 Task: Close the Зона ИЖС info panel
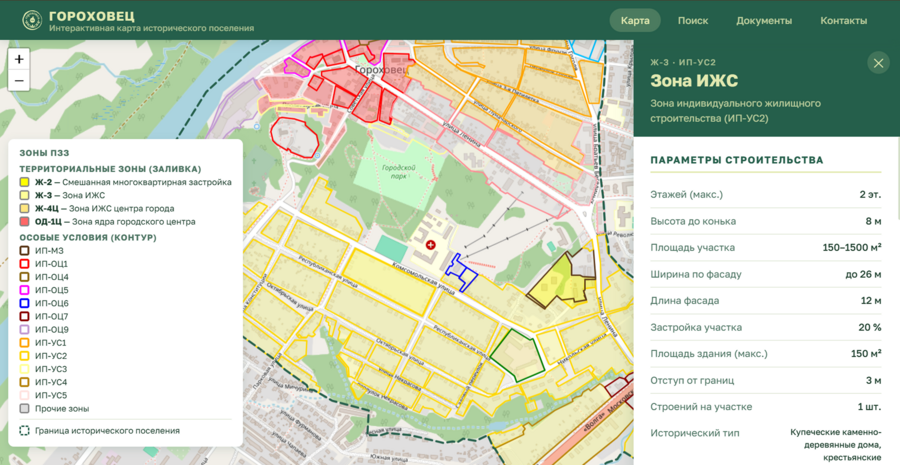[x=878, y=63]
